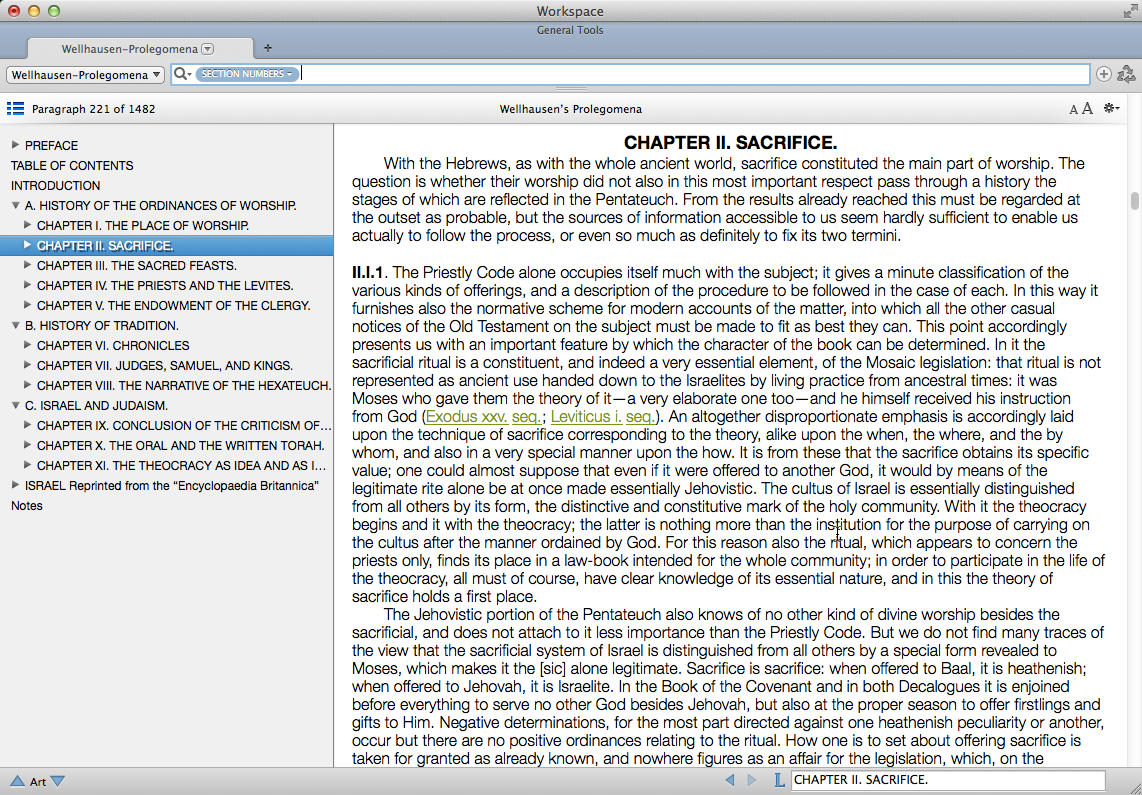Decrease text size with small A
Screen dimensions: 1142x795
tap(1073, 110)
